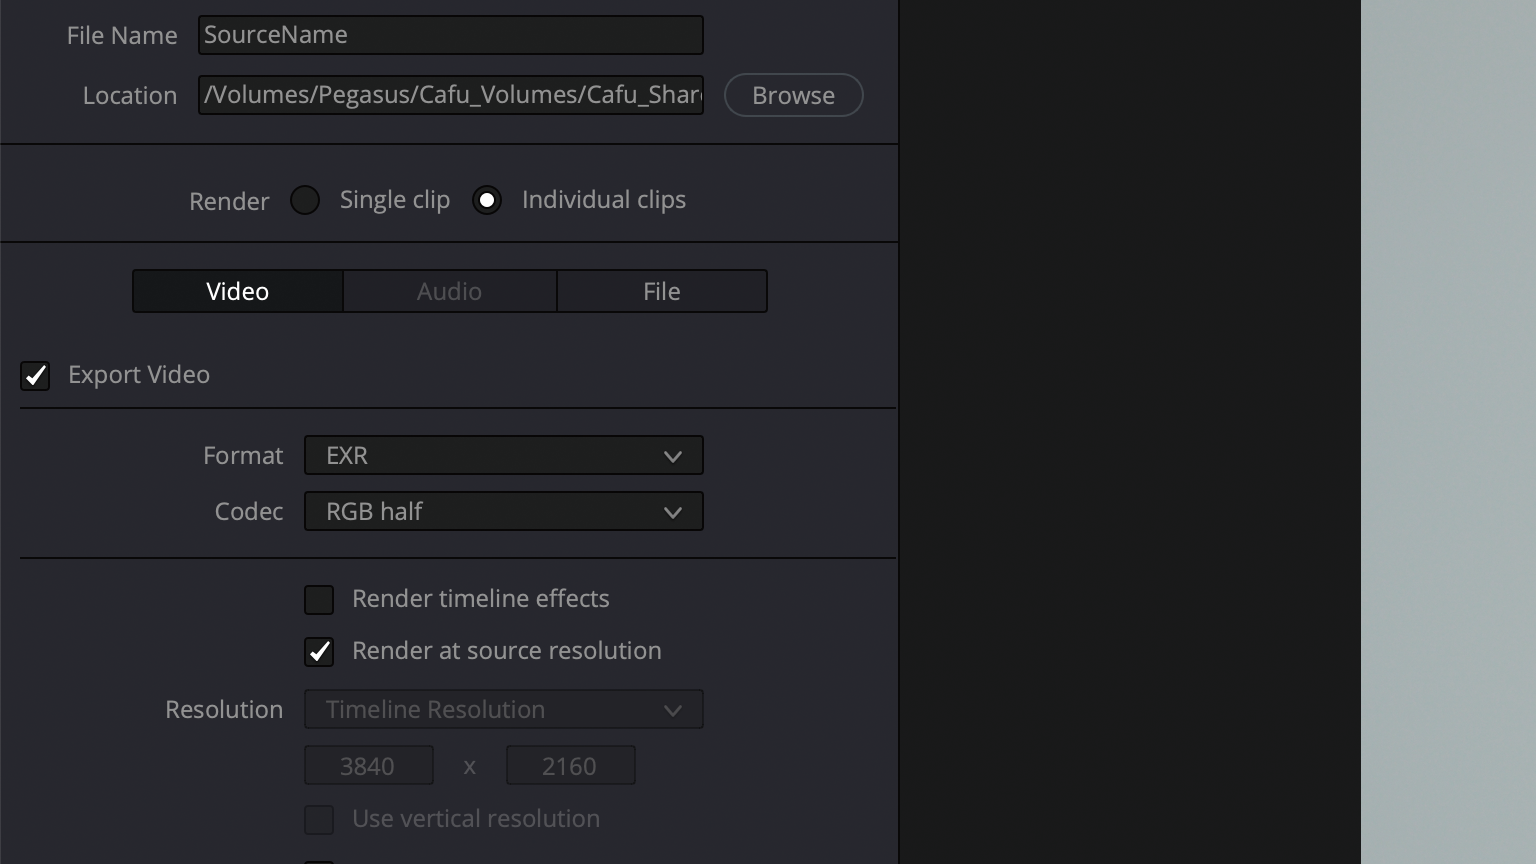Click the width field showing 3840
The height and width of the screenshot is (864, 1536).
tap(368, 766)
